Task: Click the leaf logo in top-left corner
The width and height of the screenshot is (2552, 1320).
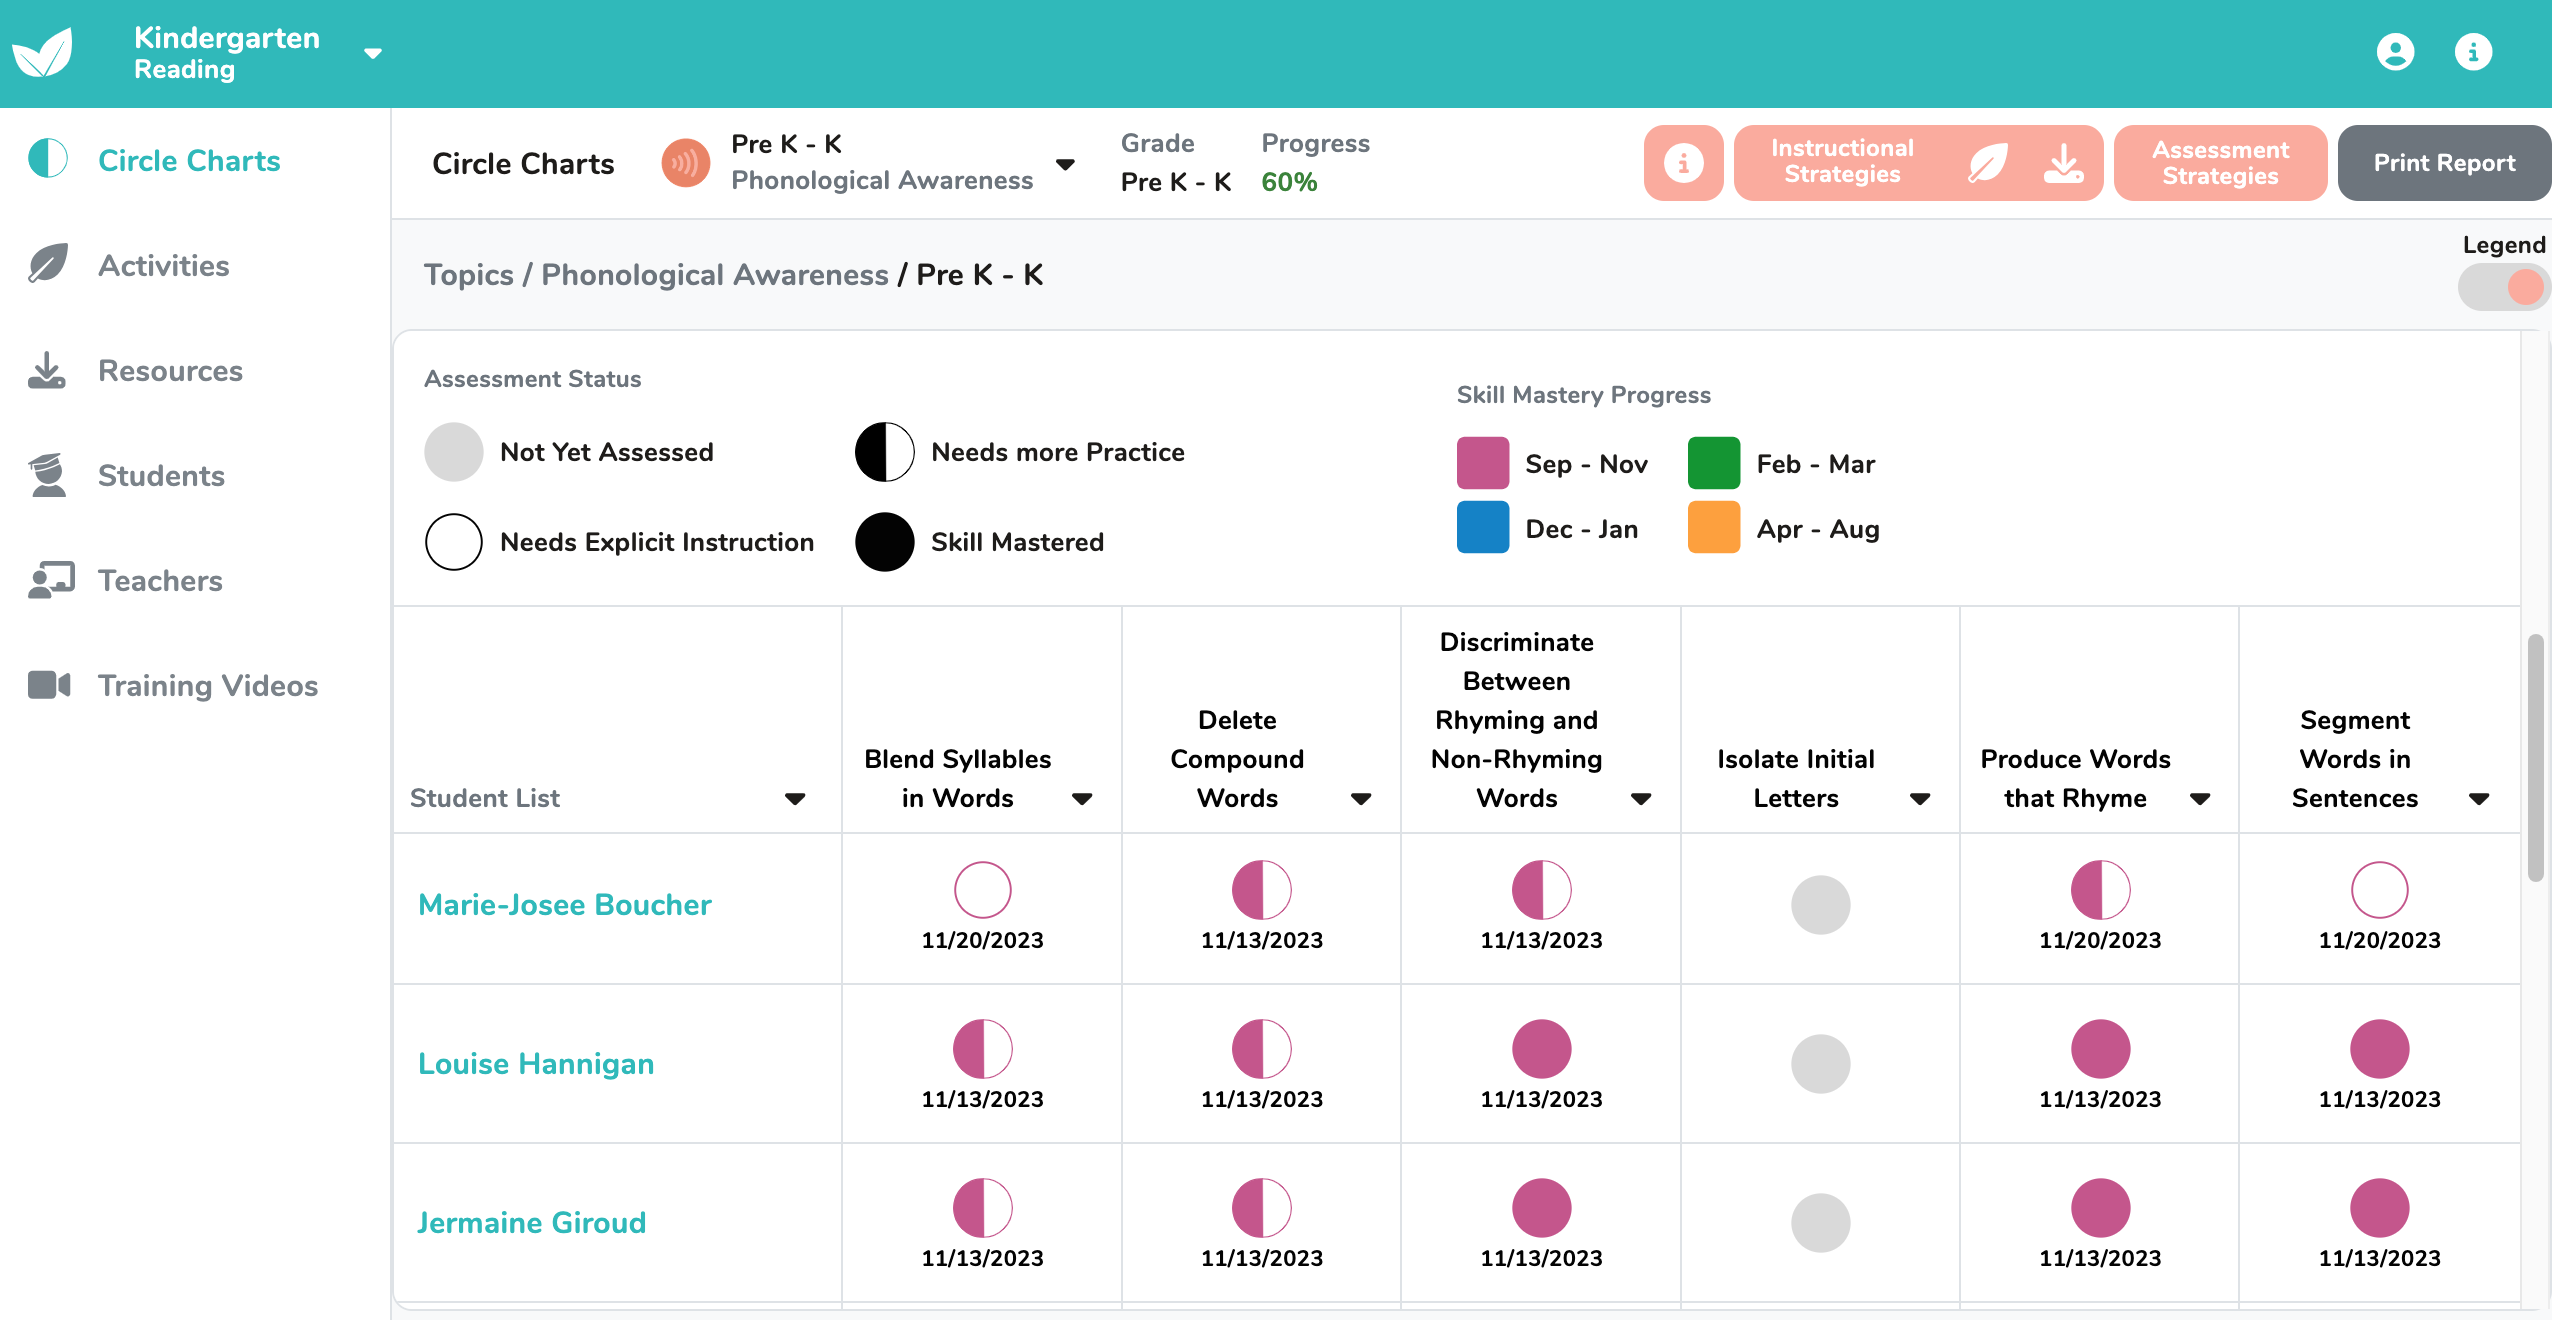Action: 42,52
